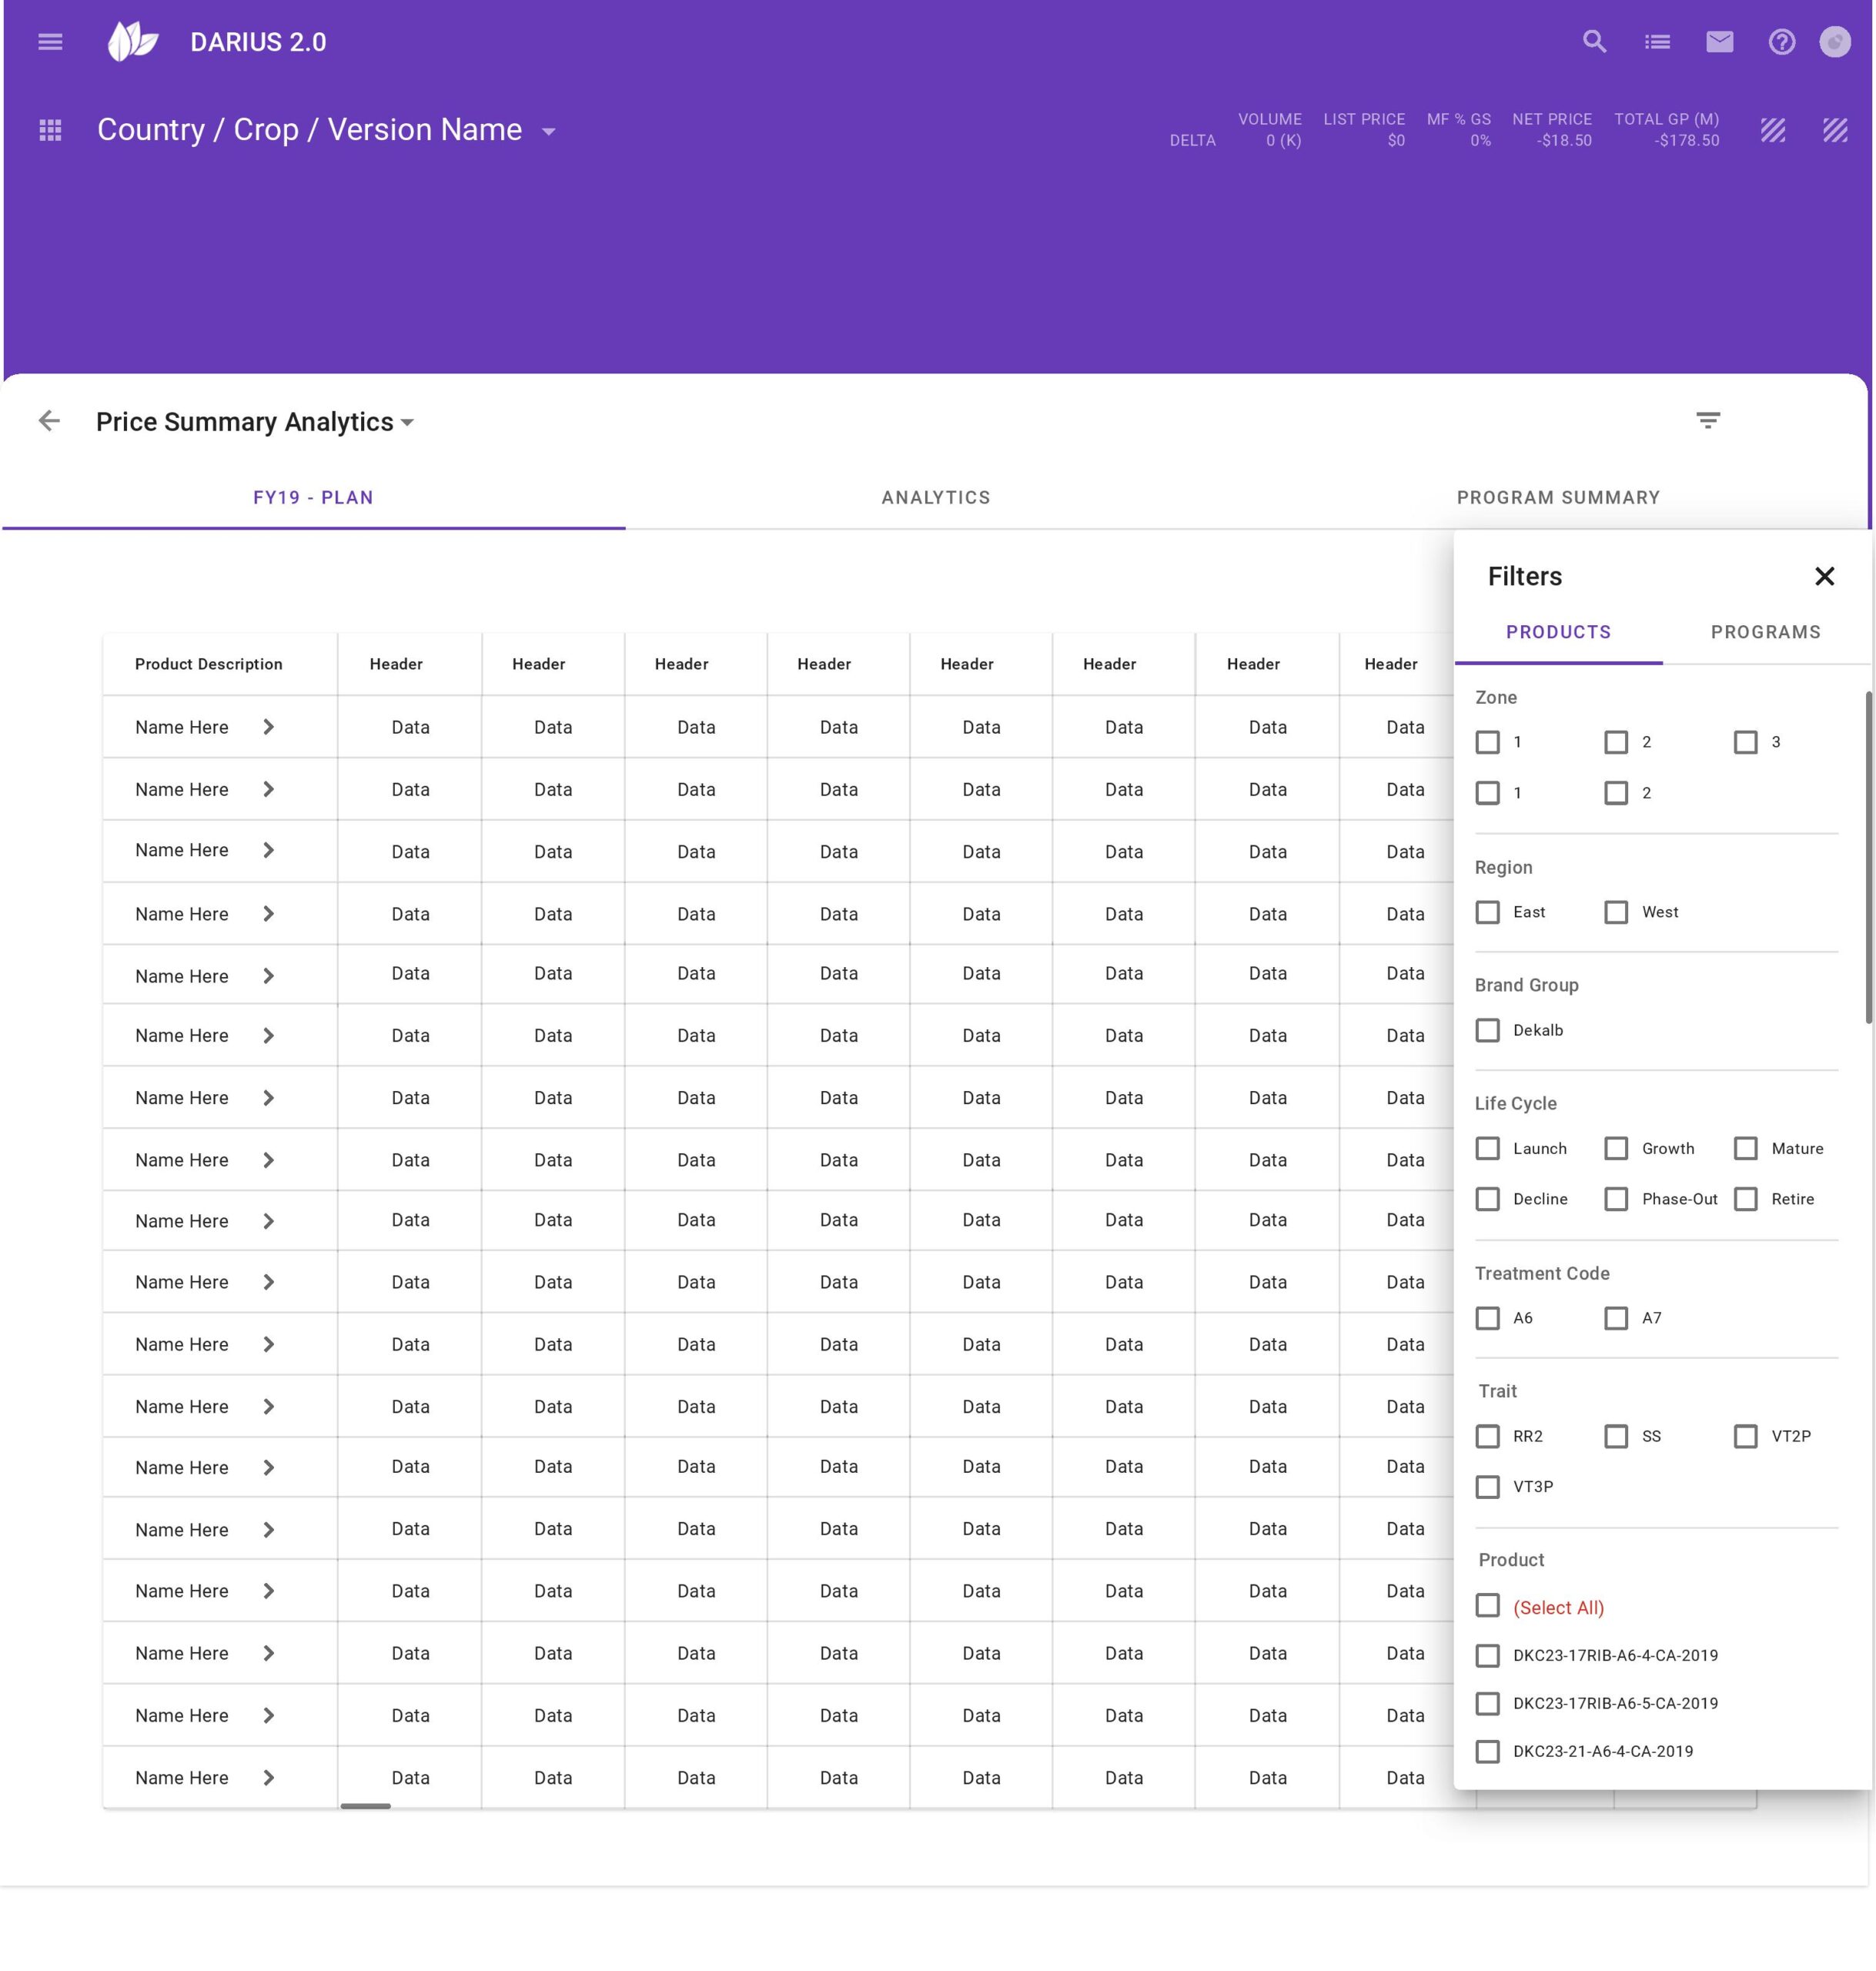
Task: Enable the Dekalb brand group checkbox
Action: click(x=1487, y=1030)
